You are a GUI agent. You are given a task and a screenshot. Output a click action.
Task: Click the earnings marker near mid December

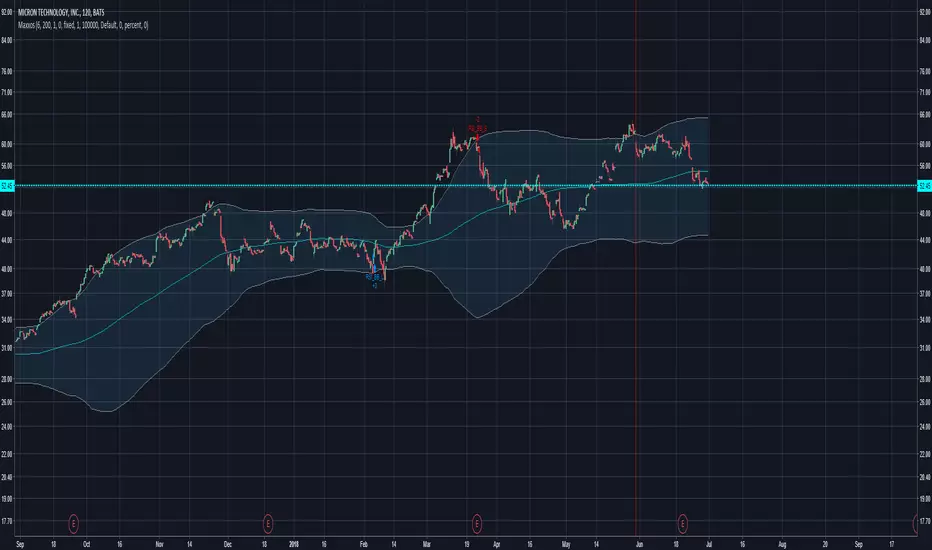268,522
